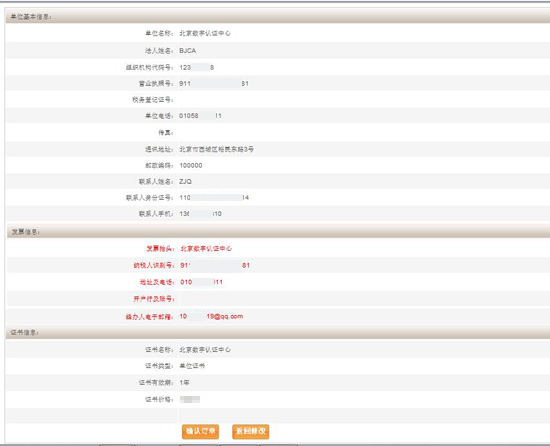
Task: Select the 证书信息 section header
Action: tap(277, 332)
